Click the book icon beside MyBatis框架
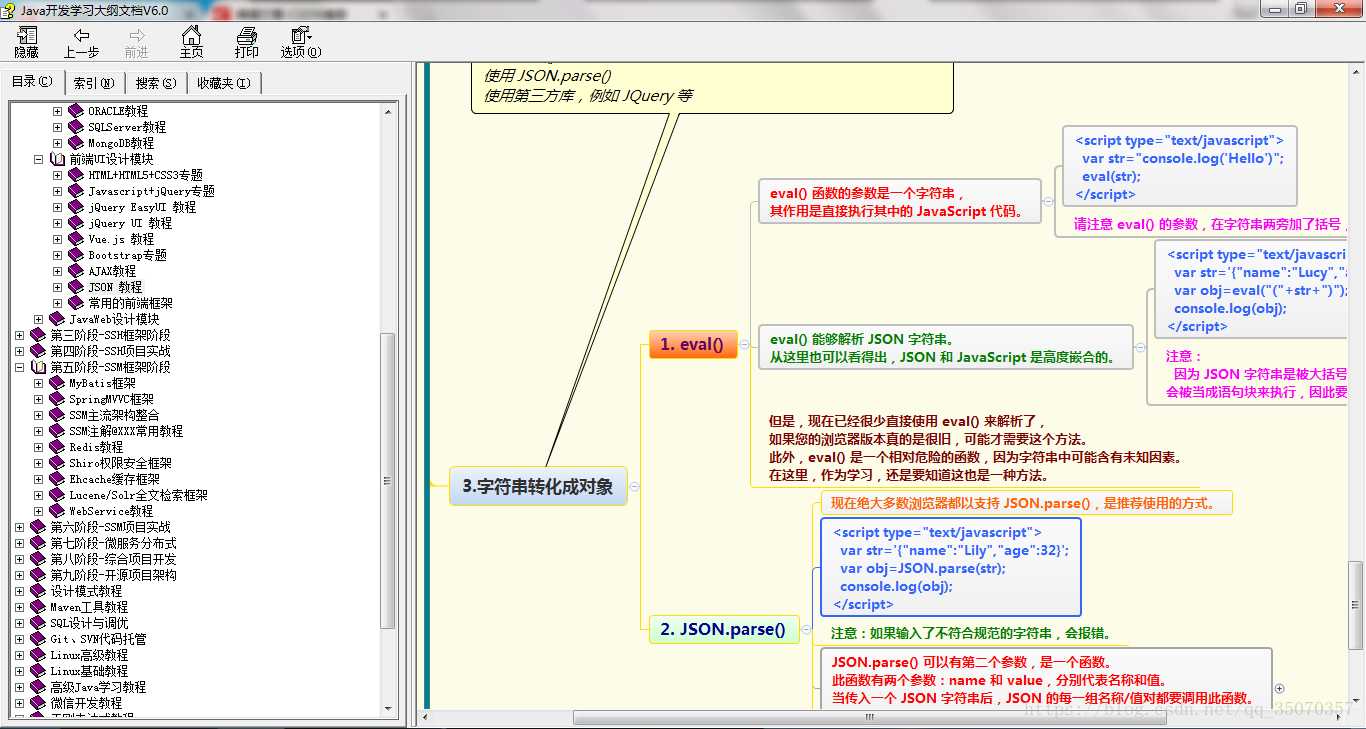 coord(57,383)
